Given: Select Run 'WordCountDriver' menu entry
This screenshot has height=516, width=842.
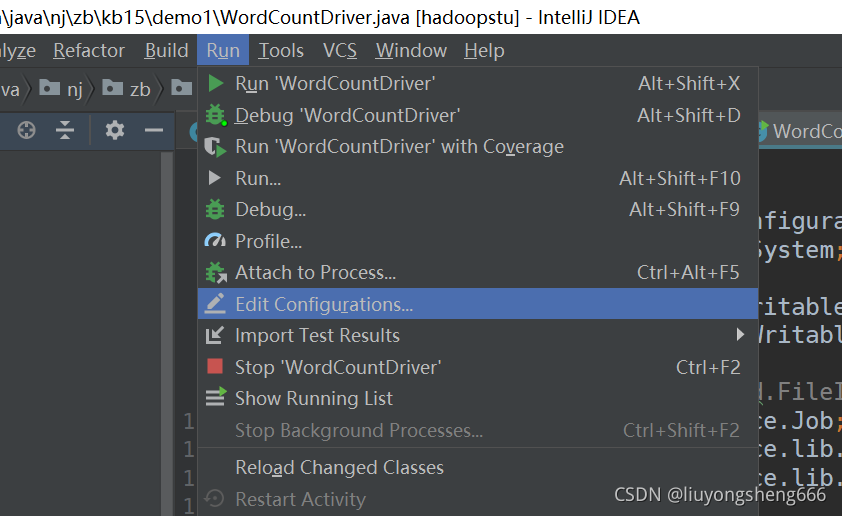Looking at the screenshot, I should 478,83.
